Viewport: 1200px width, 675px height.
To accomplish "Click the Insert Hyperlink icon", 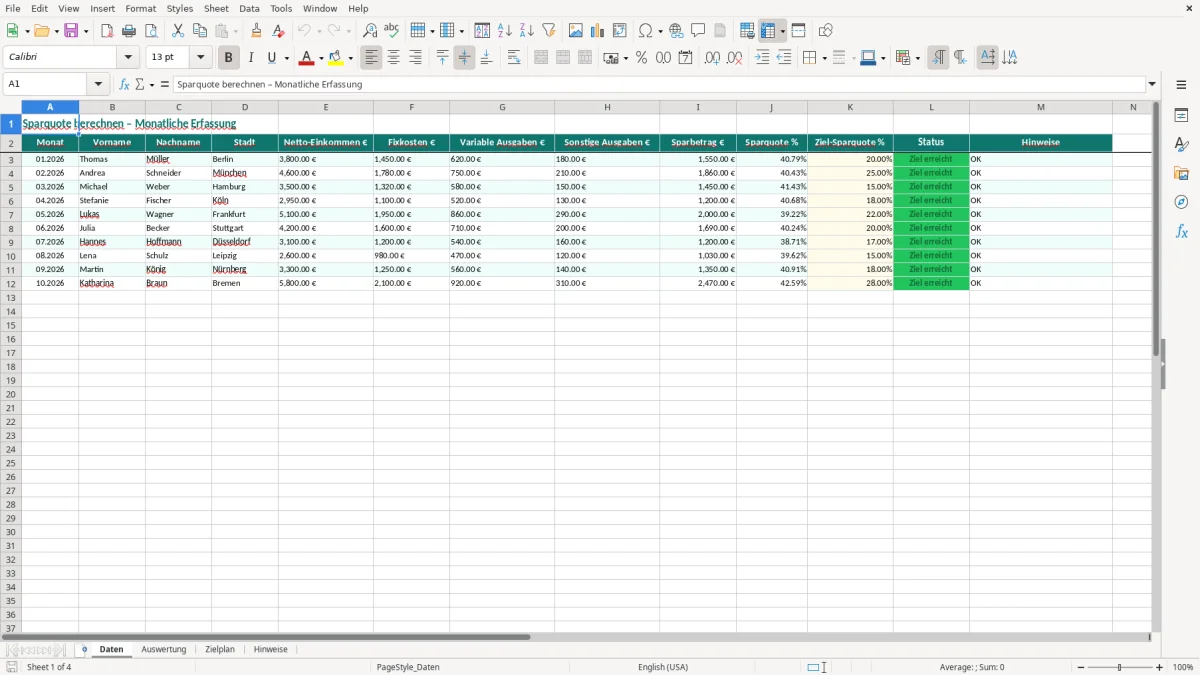I will point(676,31).
